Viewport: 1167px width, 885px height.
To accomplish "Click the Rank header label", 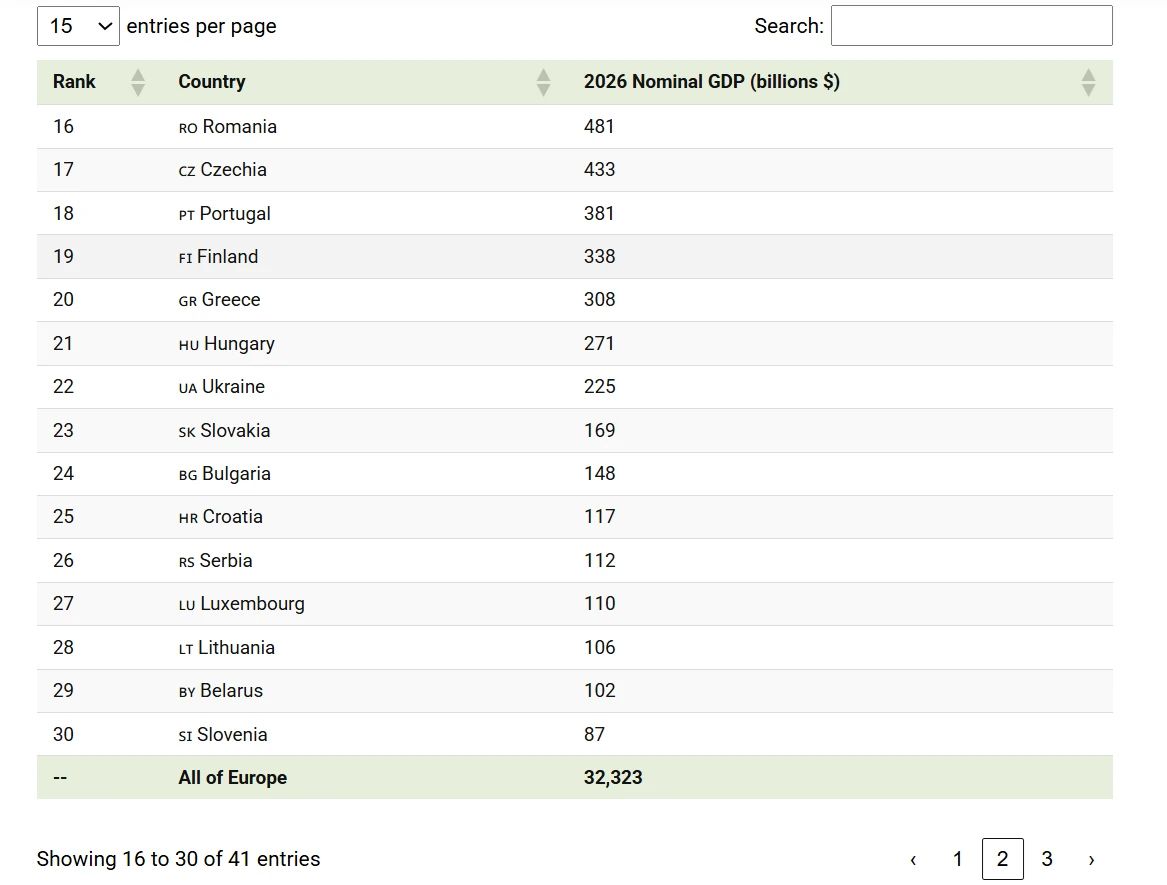I will pyautogui.click(x=74, y=82).
